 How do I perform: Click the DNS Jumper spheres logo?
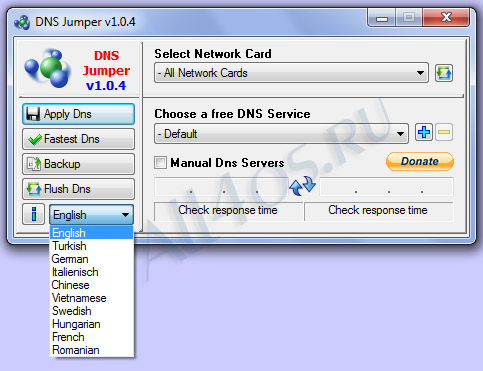47,68
